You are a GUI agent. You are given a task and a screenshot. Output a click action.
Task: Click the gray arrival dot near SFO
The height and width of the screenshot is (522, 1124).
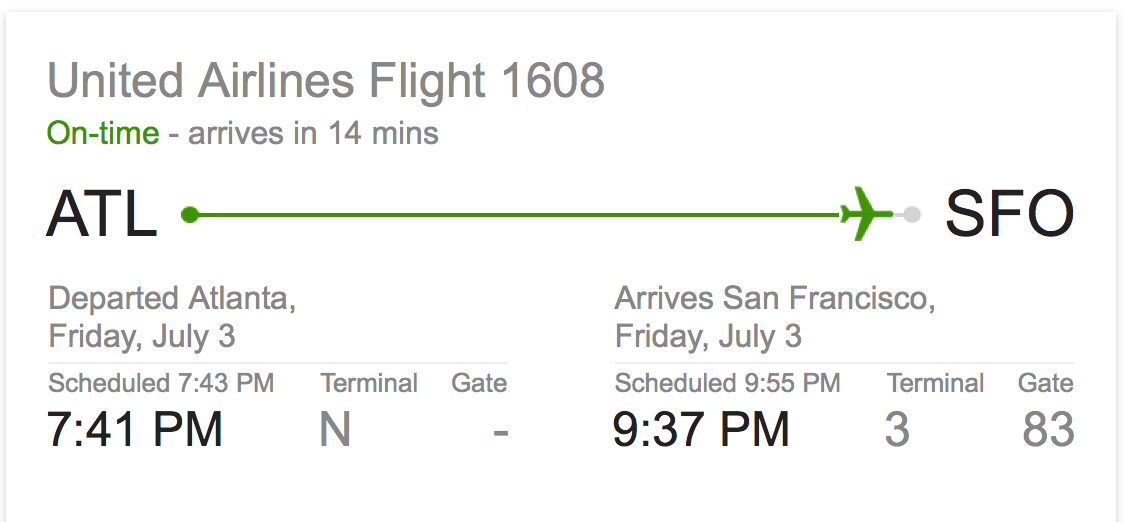click(x=912, y=214)
